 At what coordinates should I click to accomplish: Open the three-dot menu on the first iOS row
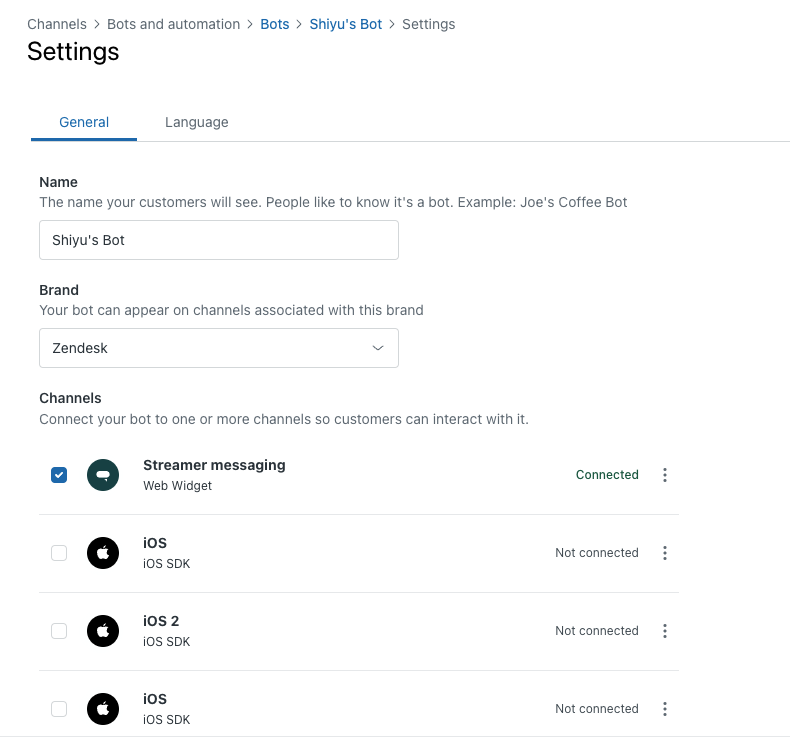(665, 553)
